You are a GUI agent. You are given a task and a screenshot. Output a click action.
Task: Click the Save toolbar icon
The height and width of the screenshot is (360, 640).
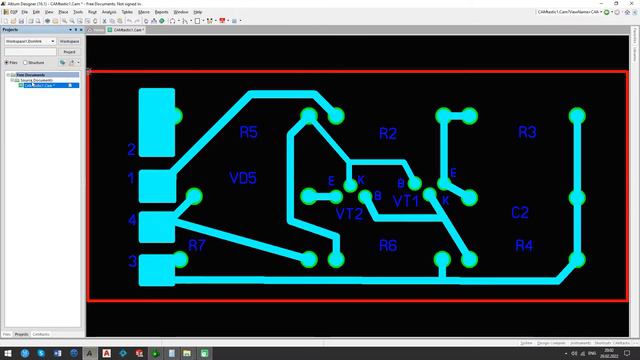pyautogui.click(x=21, y=21)
